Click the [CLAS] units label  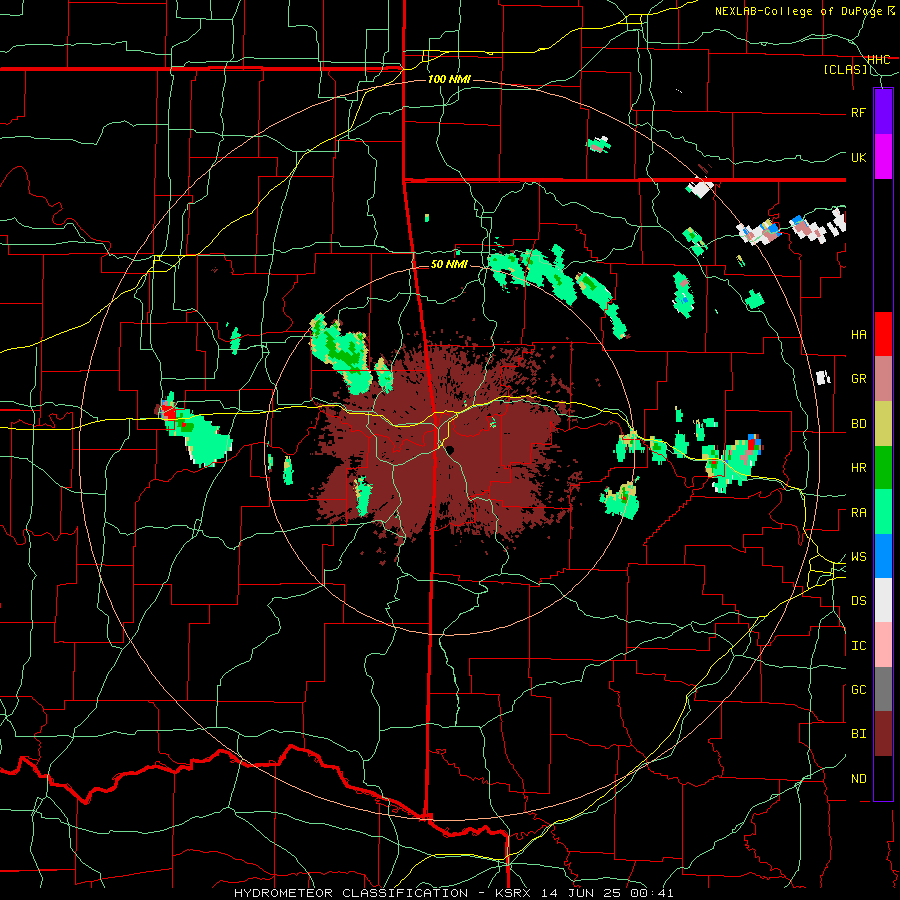point(845,70)
